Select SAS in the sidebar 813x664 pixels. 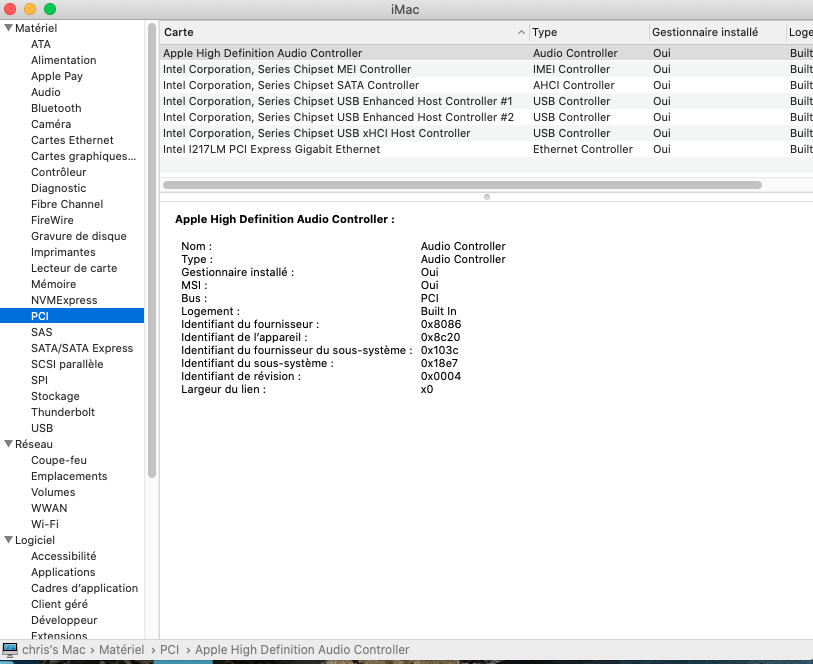(x=41, y=332)
